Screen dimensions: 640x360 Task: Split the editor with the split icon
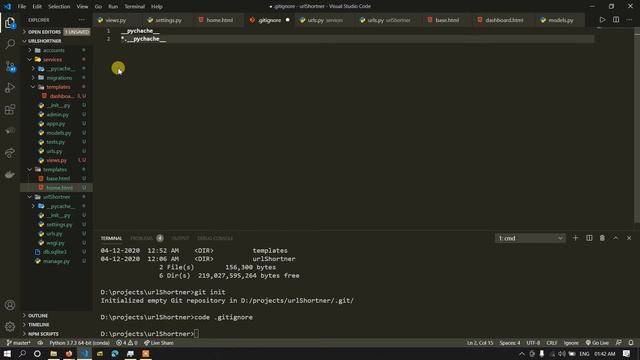[616, 20]
